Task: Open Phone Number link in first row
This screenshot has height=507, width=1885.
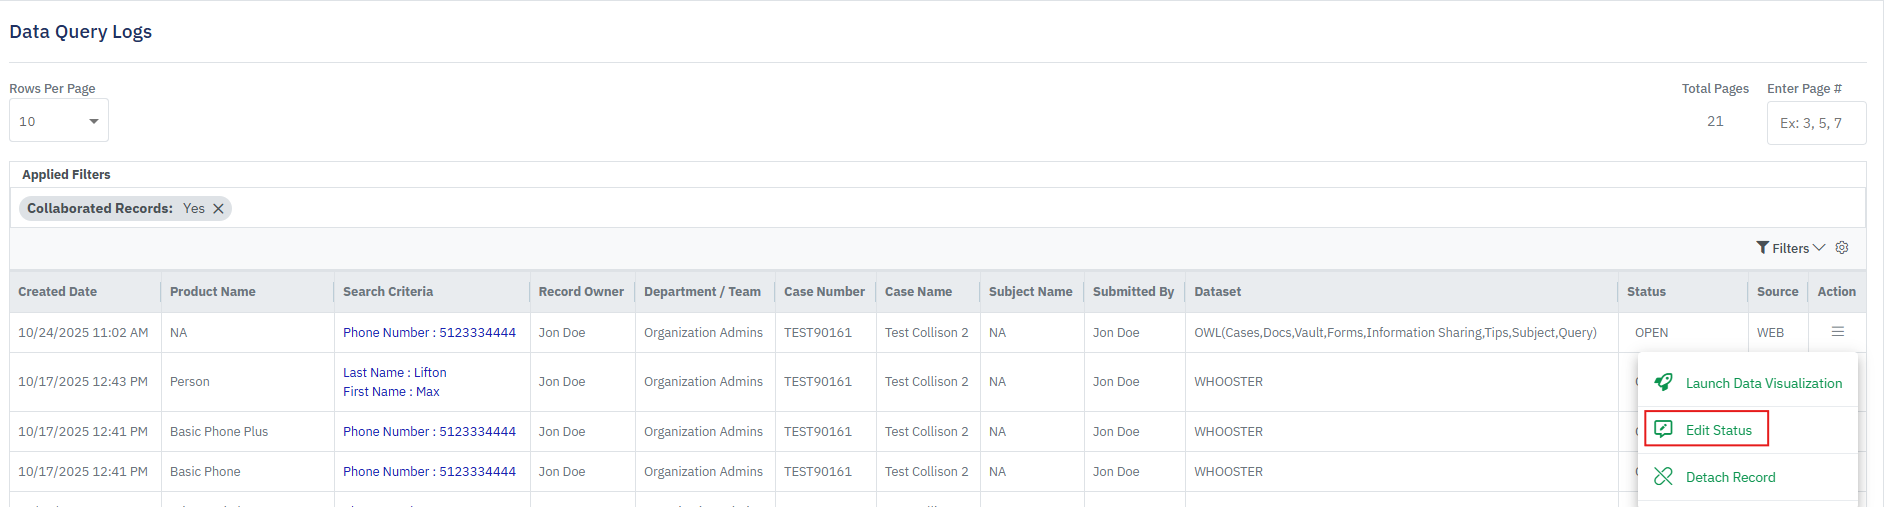Action: click(x=429, y=333)
